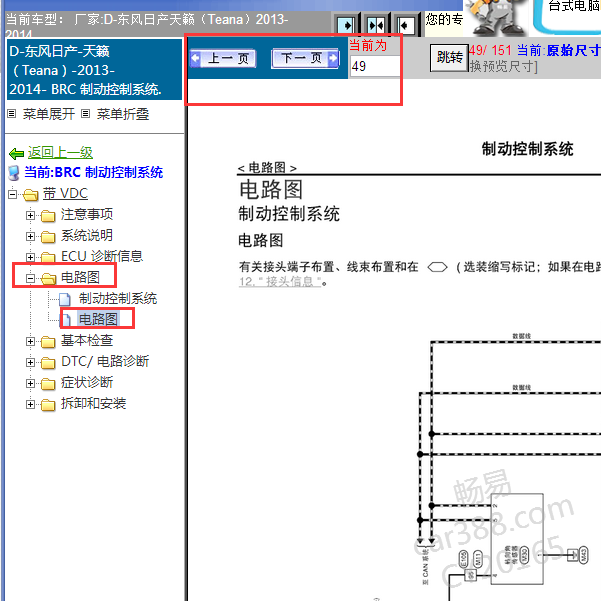This screenshot has height=601, width=601.
Task: Expand the 基本检查 folder node
Action: (x=30, y=341)
